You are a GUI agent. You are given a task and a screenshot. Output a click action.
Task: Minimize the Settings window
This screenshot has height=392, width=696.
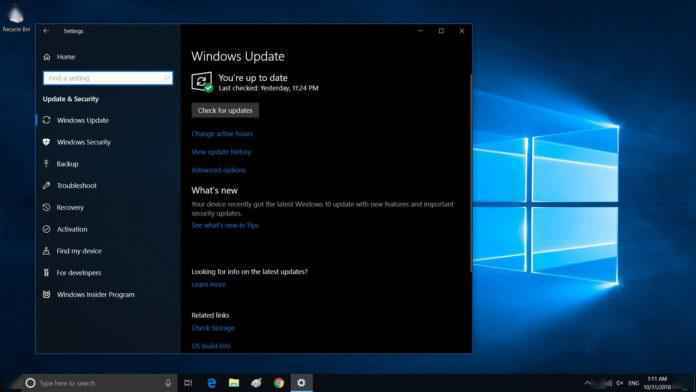[420, 31]
